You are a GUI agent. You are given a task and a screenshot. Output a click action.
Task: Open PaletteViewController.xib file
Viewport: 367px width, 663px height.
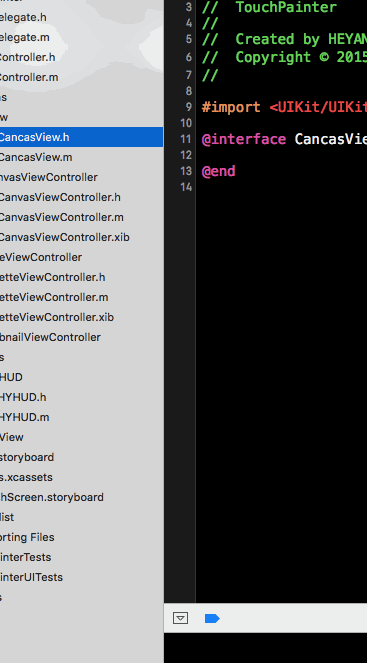tap(57, 317)
